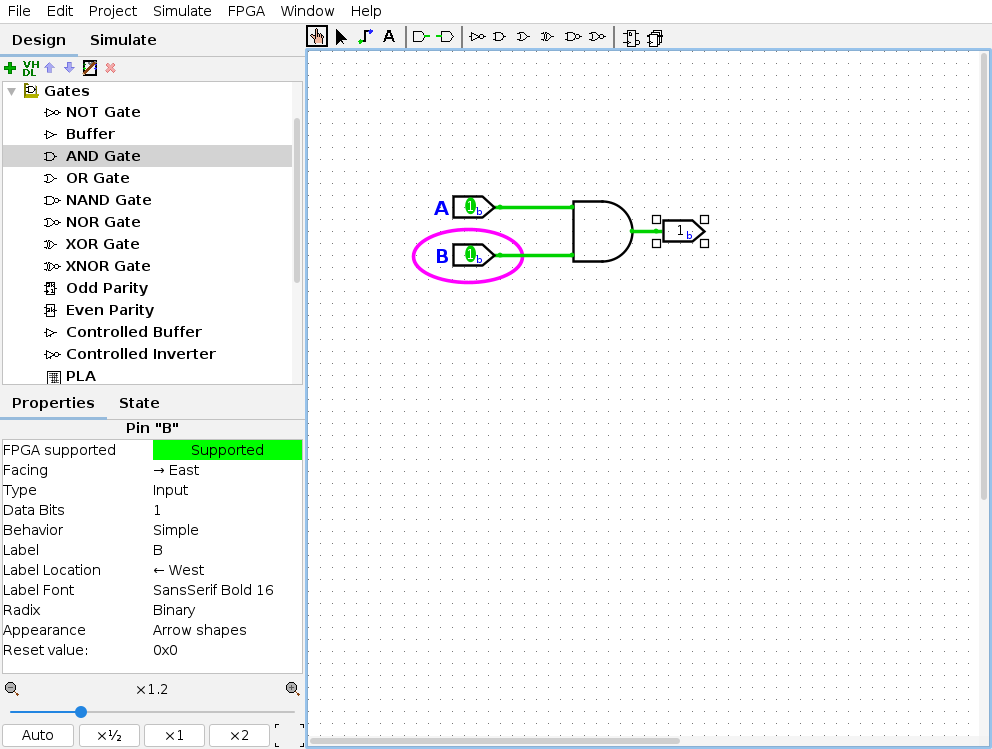The image size is (992, 749).
Task: Toggle the value of input pin A
Action: coord(469,207)
